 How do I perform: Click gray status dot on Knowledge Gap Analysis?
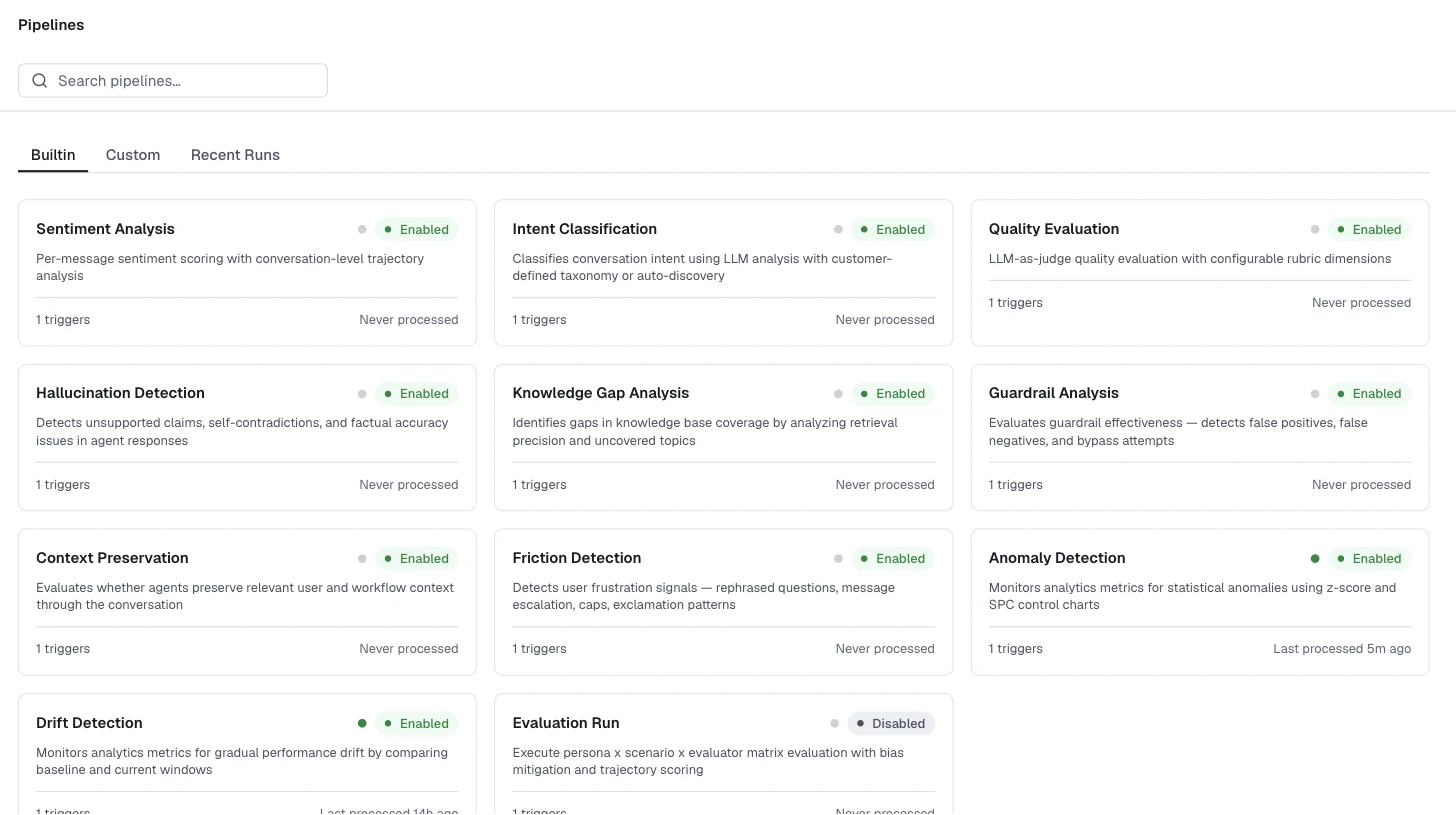[x=838, y=394]
